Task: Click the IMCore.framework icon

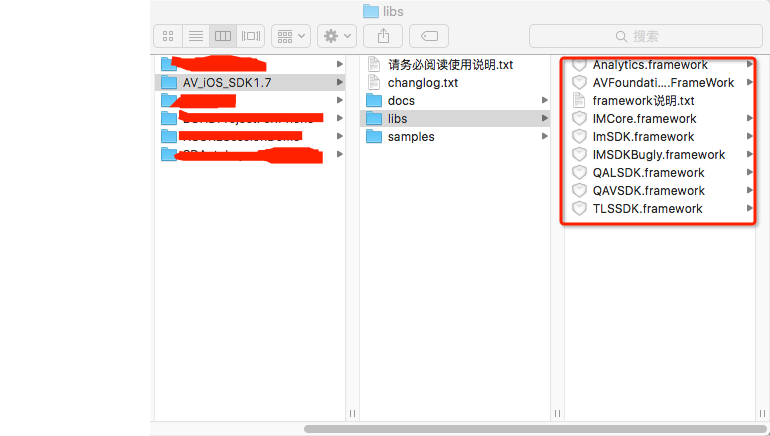Action: pyautogui.click(x=579, y=118)
